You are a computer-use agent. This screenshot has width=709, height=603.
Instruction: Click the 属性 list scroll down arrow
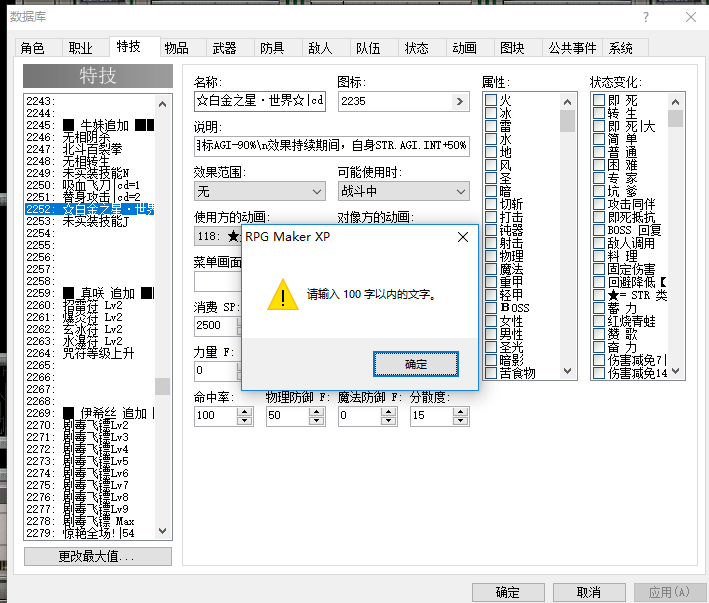567,371
